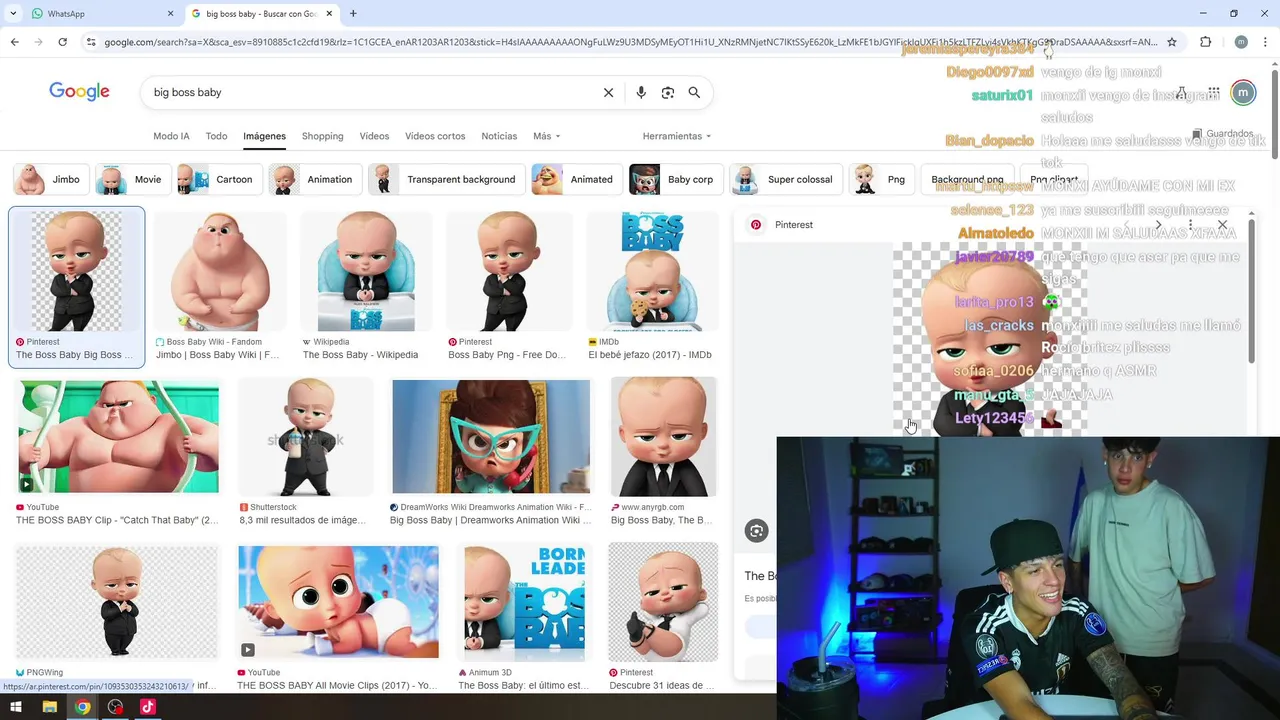This screenshot has height=720, width=1280.
Task: Switch to the Shopping tab
Action: coord(322,136)
